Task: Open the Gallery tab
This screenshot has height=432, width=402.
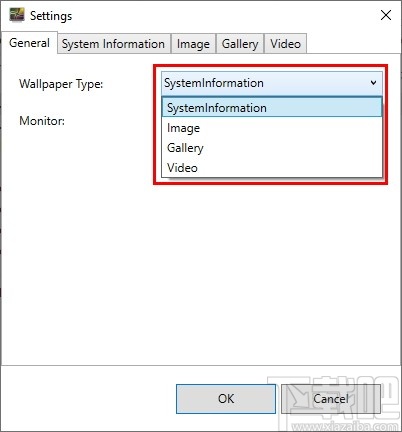Action: tap(240, 44)
